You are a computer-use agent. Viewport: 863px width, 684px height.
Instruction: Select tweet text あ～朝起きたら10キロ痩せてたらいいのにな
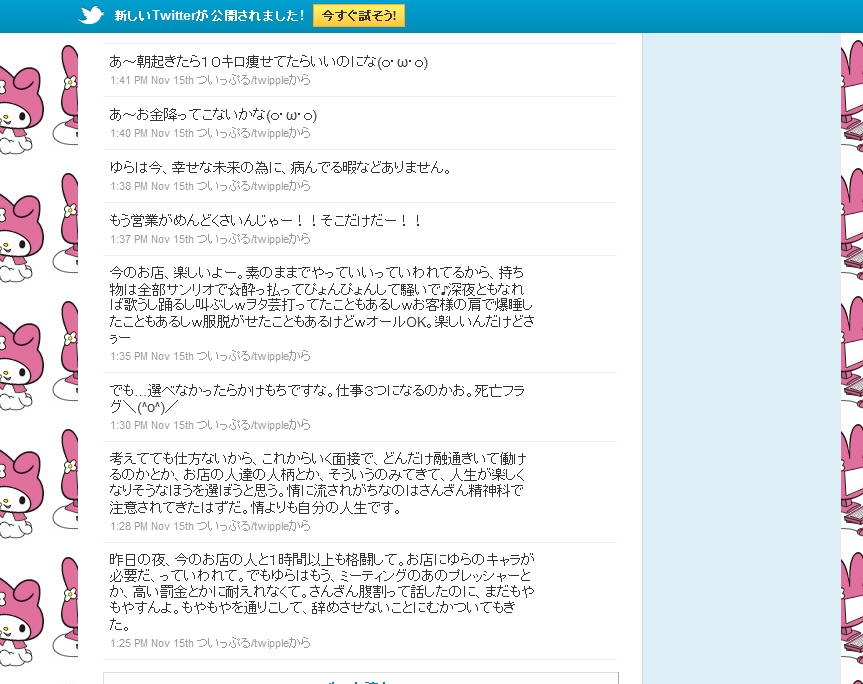tap(269, 62)
